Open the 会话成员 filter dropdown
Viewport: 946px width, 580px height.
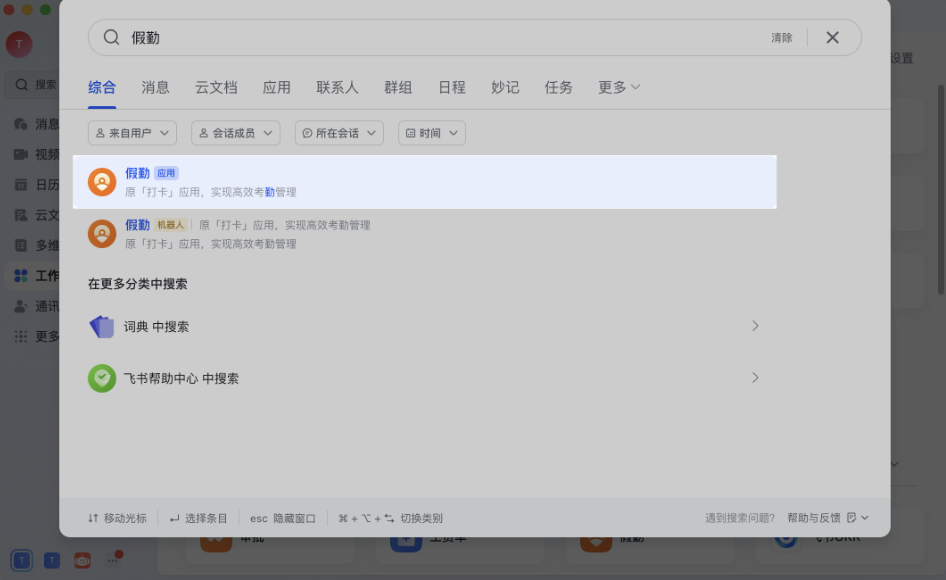coord(236,133)
